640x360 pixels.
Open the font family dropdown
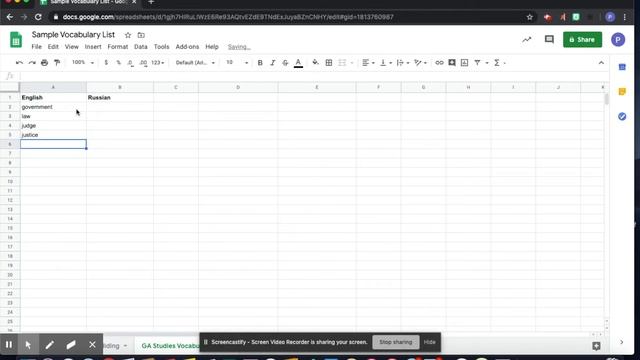pos(195,63)
